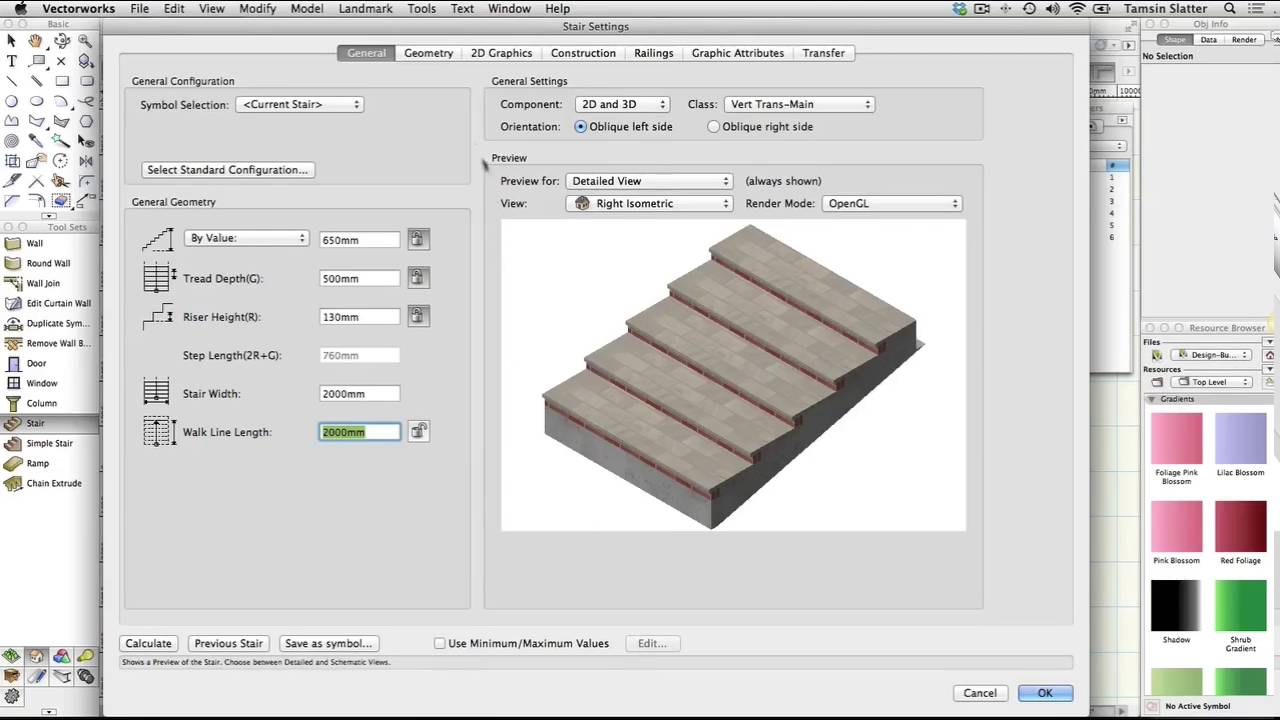Confirm stair settings with OK
1280x720 pixels.
point(1045,693)
